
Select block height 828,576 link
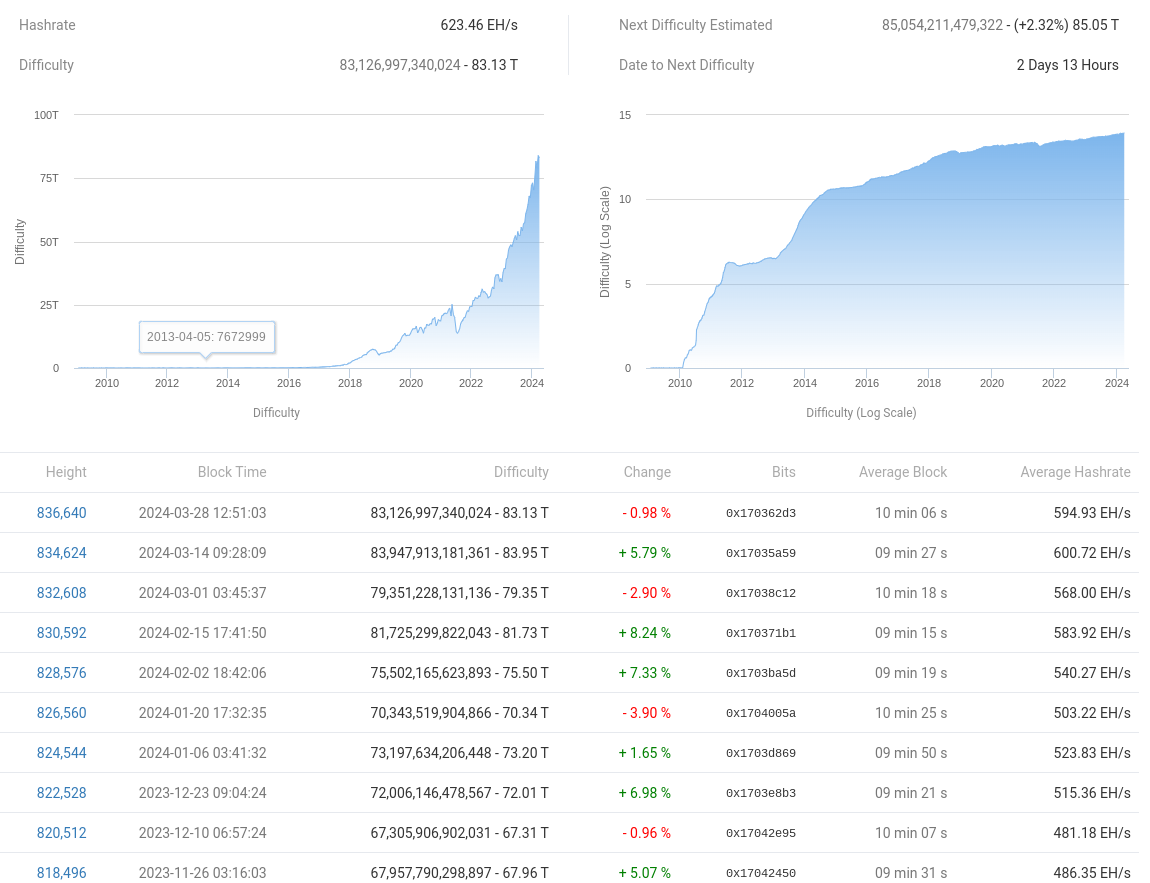pos(62,673)
